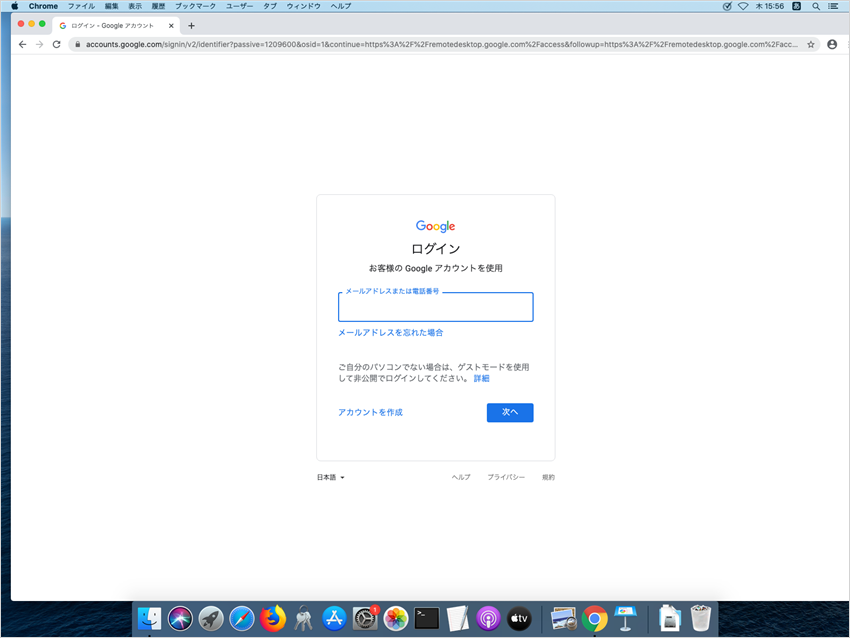Click the clock showing 木 15:56
This screenshot has width=850, height=638.
point(770,6)
